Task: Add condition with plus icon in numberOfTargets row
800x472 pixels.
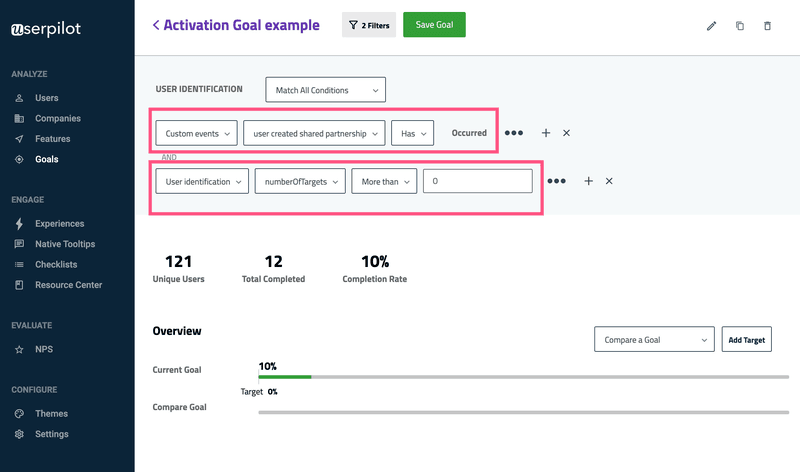Action: tap(588, 181)
